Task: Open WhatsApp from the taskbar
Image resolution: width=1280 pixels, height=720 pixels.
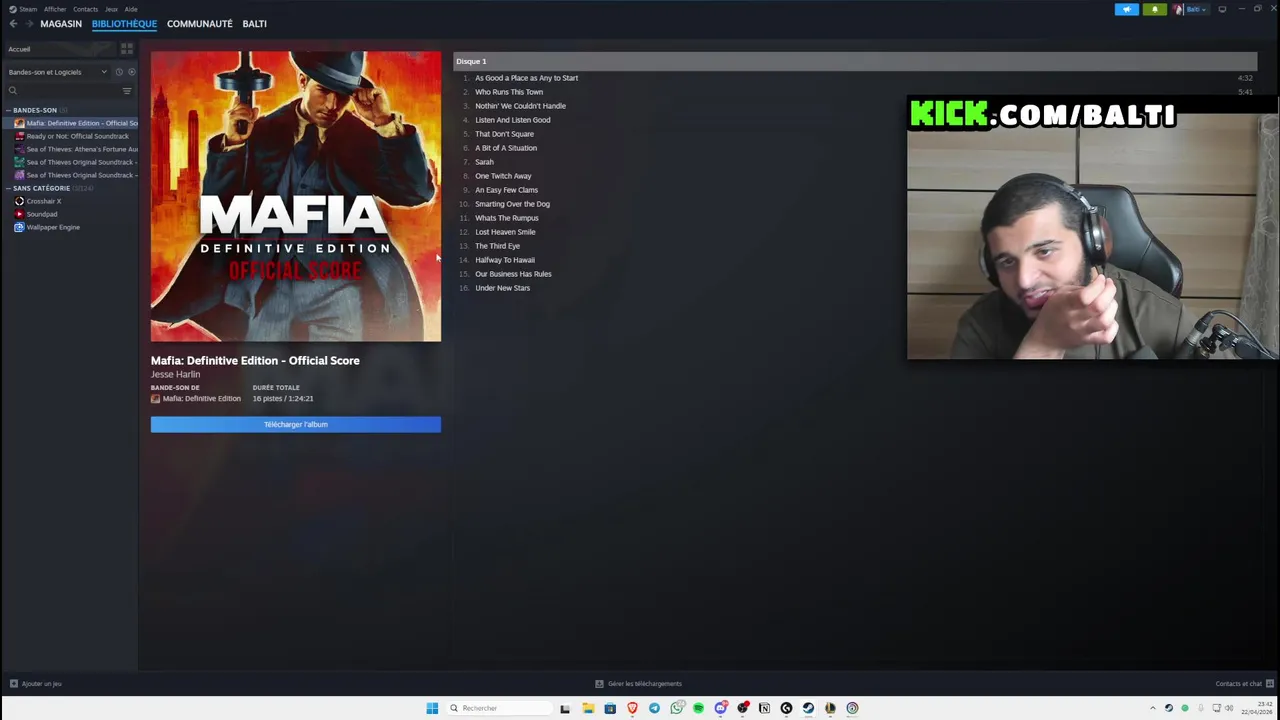Action: click(677, 708)
